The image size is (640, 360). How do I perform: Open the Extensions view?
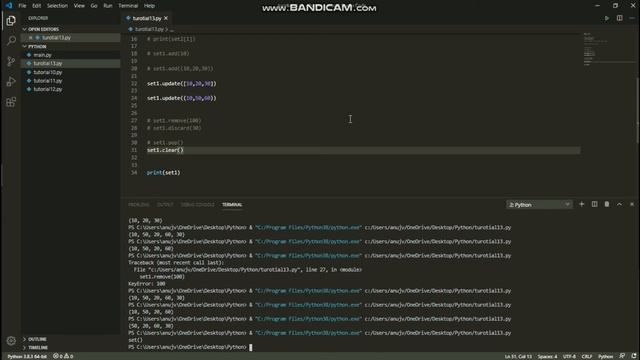(11, 102)
